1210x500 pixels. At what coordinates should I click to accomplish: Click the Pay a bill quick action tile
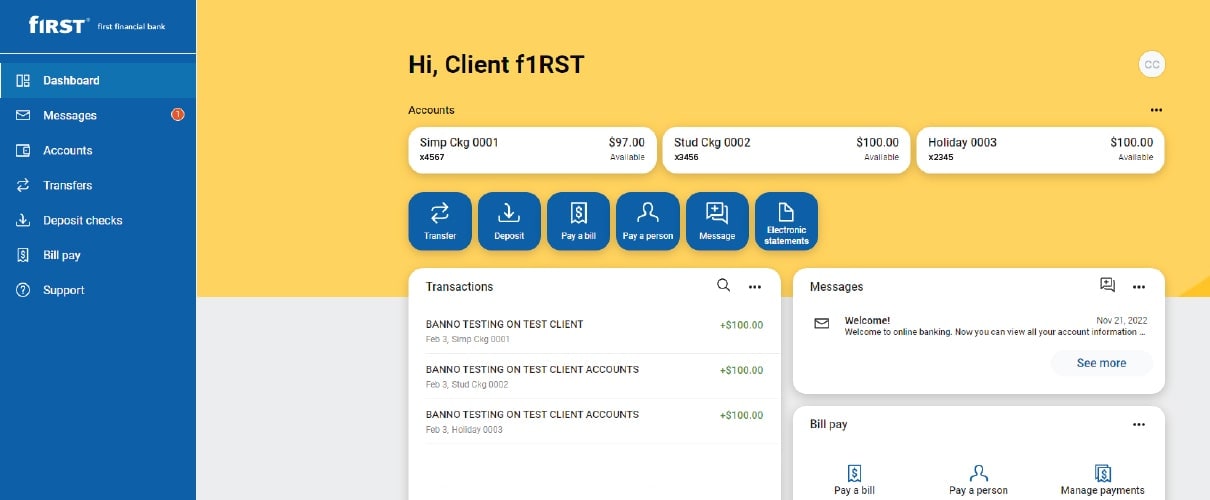pyautogui.click(x=578, y=221)
